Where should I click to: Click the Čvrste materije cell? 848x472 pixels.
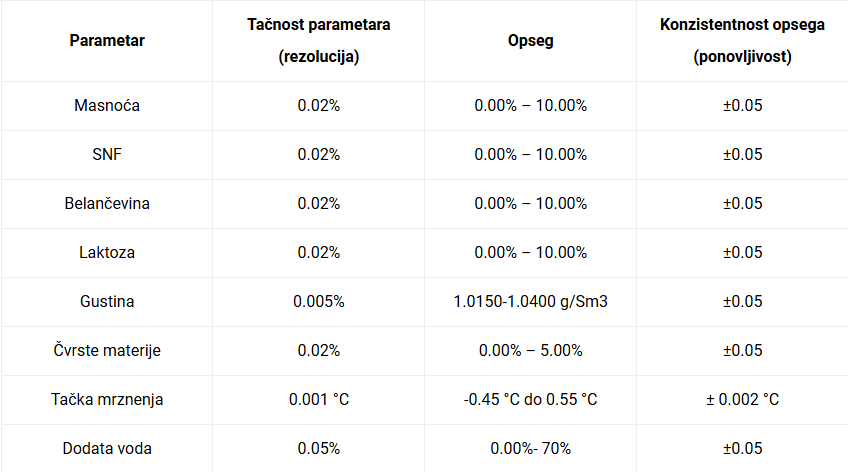[x=107, y=351]
